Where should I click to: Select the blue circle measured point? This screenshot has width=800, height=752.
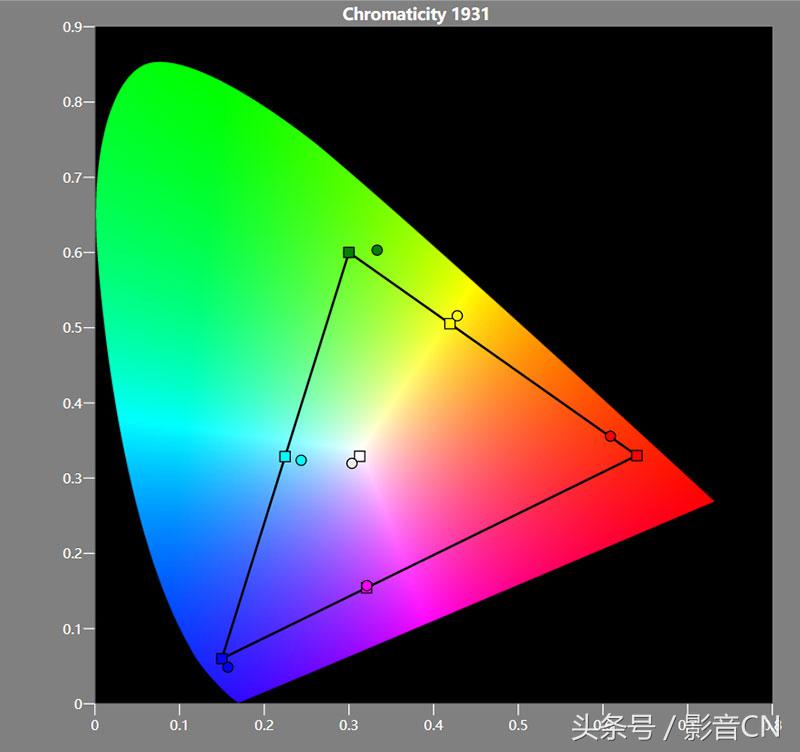pyautogui.click(x=228, y=667)
